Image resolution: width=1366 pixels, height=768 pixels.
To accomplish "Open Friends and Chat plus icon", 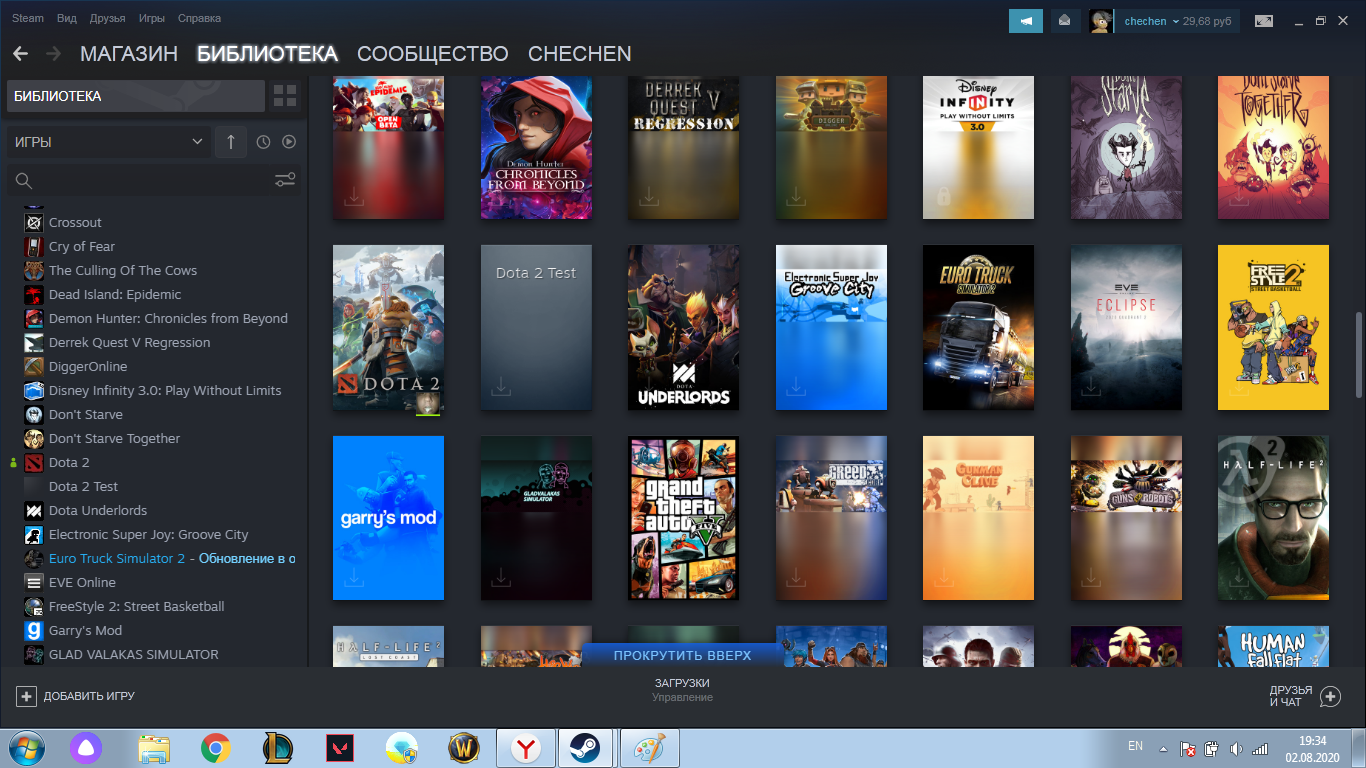I will pyautogui.click(x=1330, y=696).
